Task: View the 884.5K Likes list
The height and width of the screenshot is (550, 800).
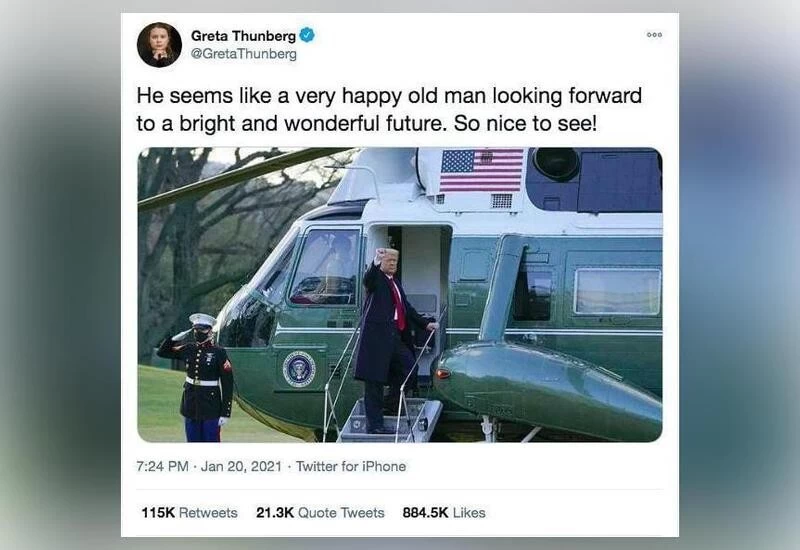Action: tap(444, 513)
